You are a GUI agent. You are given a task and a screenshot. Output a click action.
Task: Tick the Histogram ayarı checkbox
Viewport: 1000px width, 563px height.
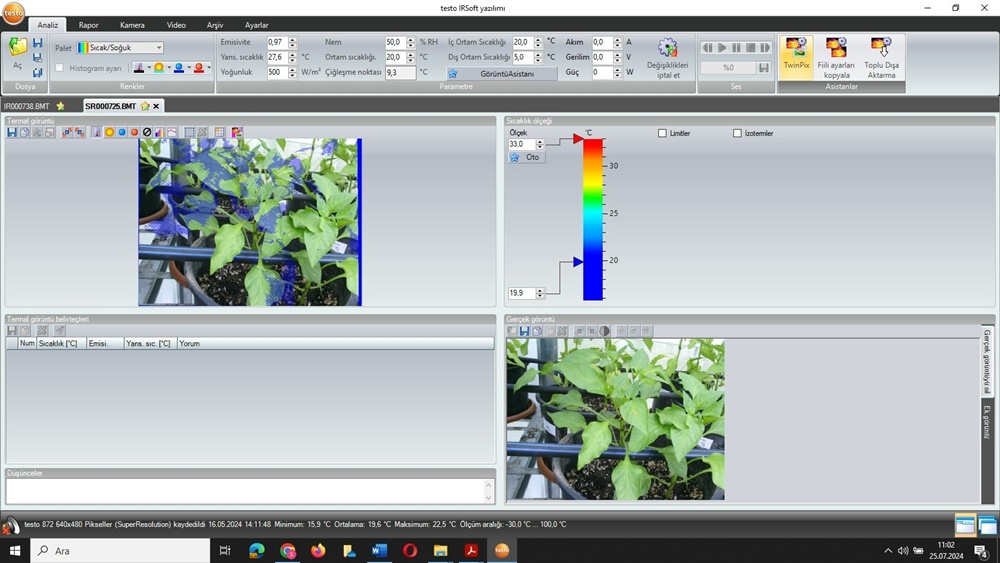(x=60, y=68)
